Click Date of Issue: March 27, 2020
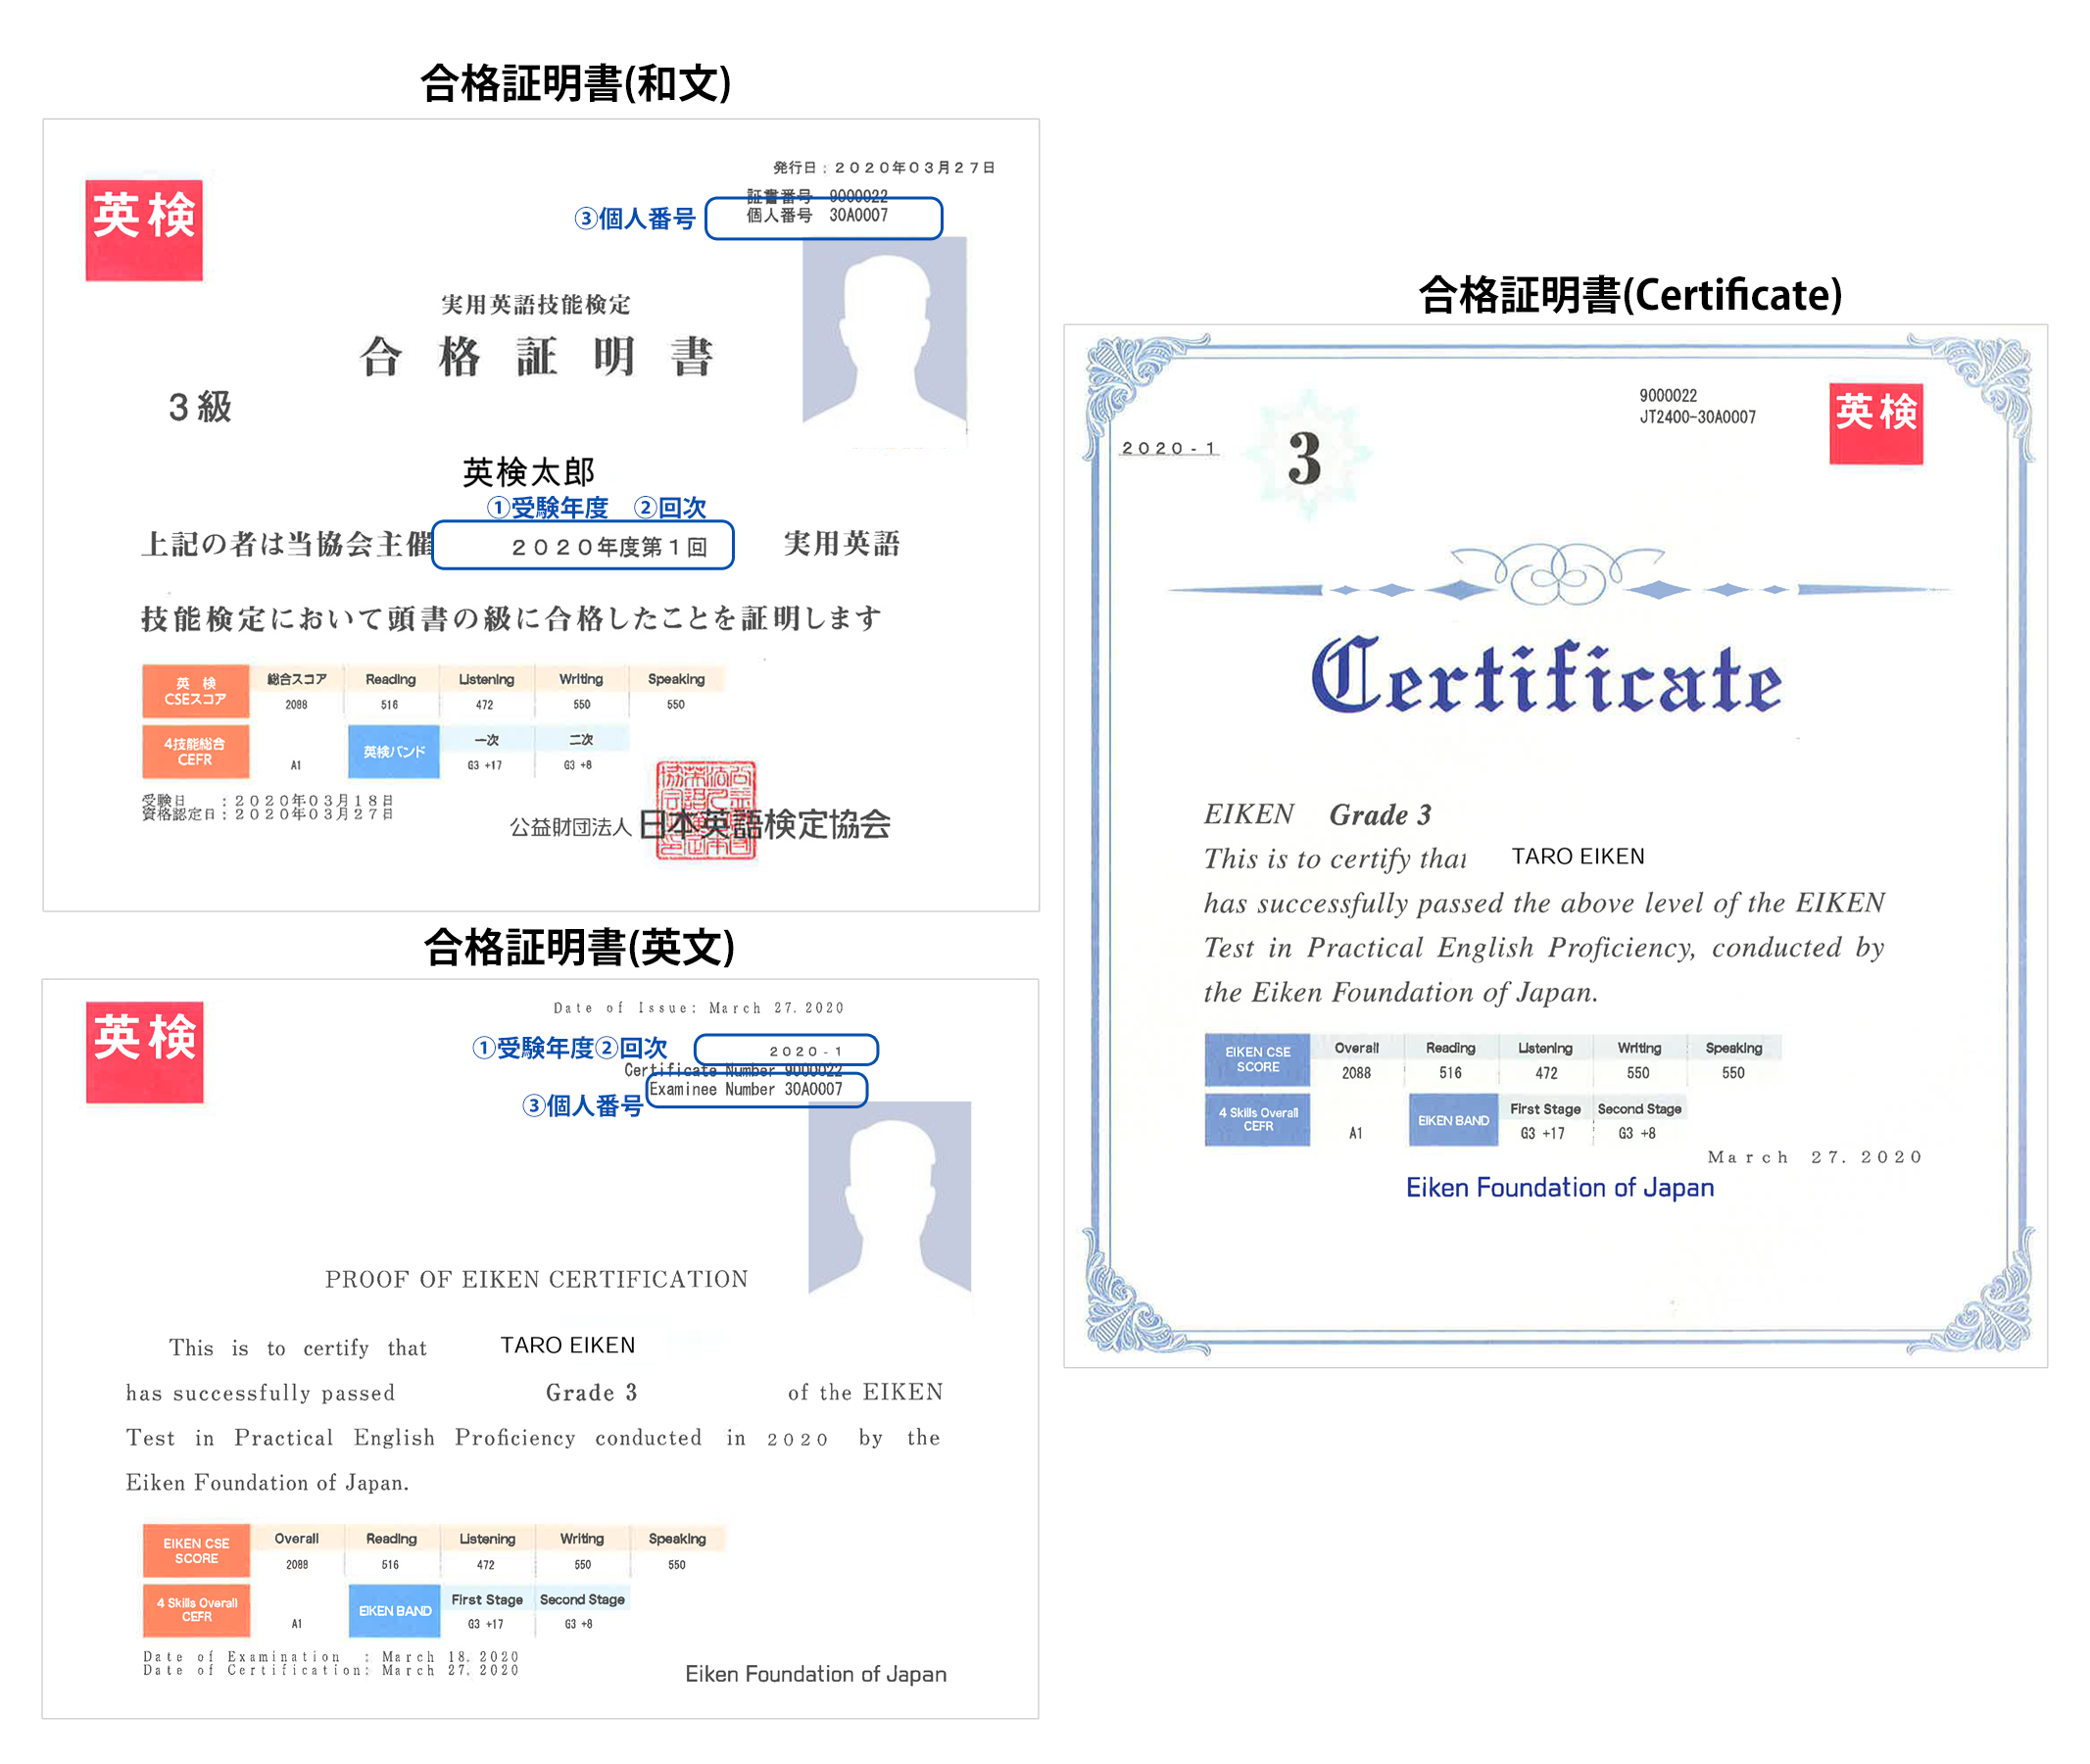 699,1008
